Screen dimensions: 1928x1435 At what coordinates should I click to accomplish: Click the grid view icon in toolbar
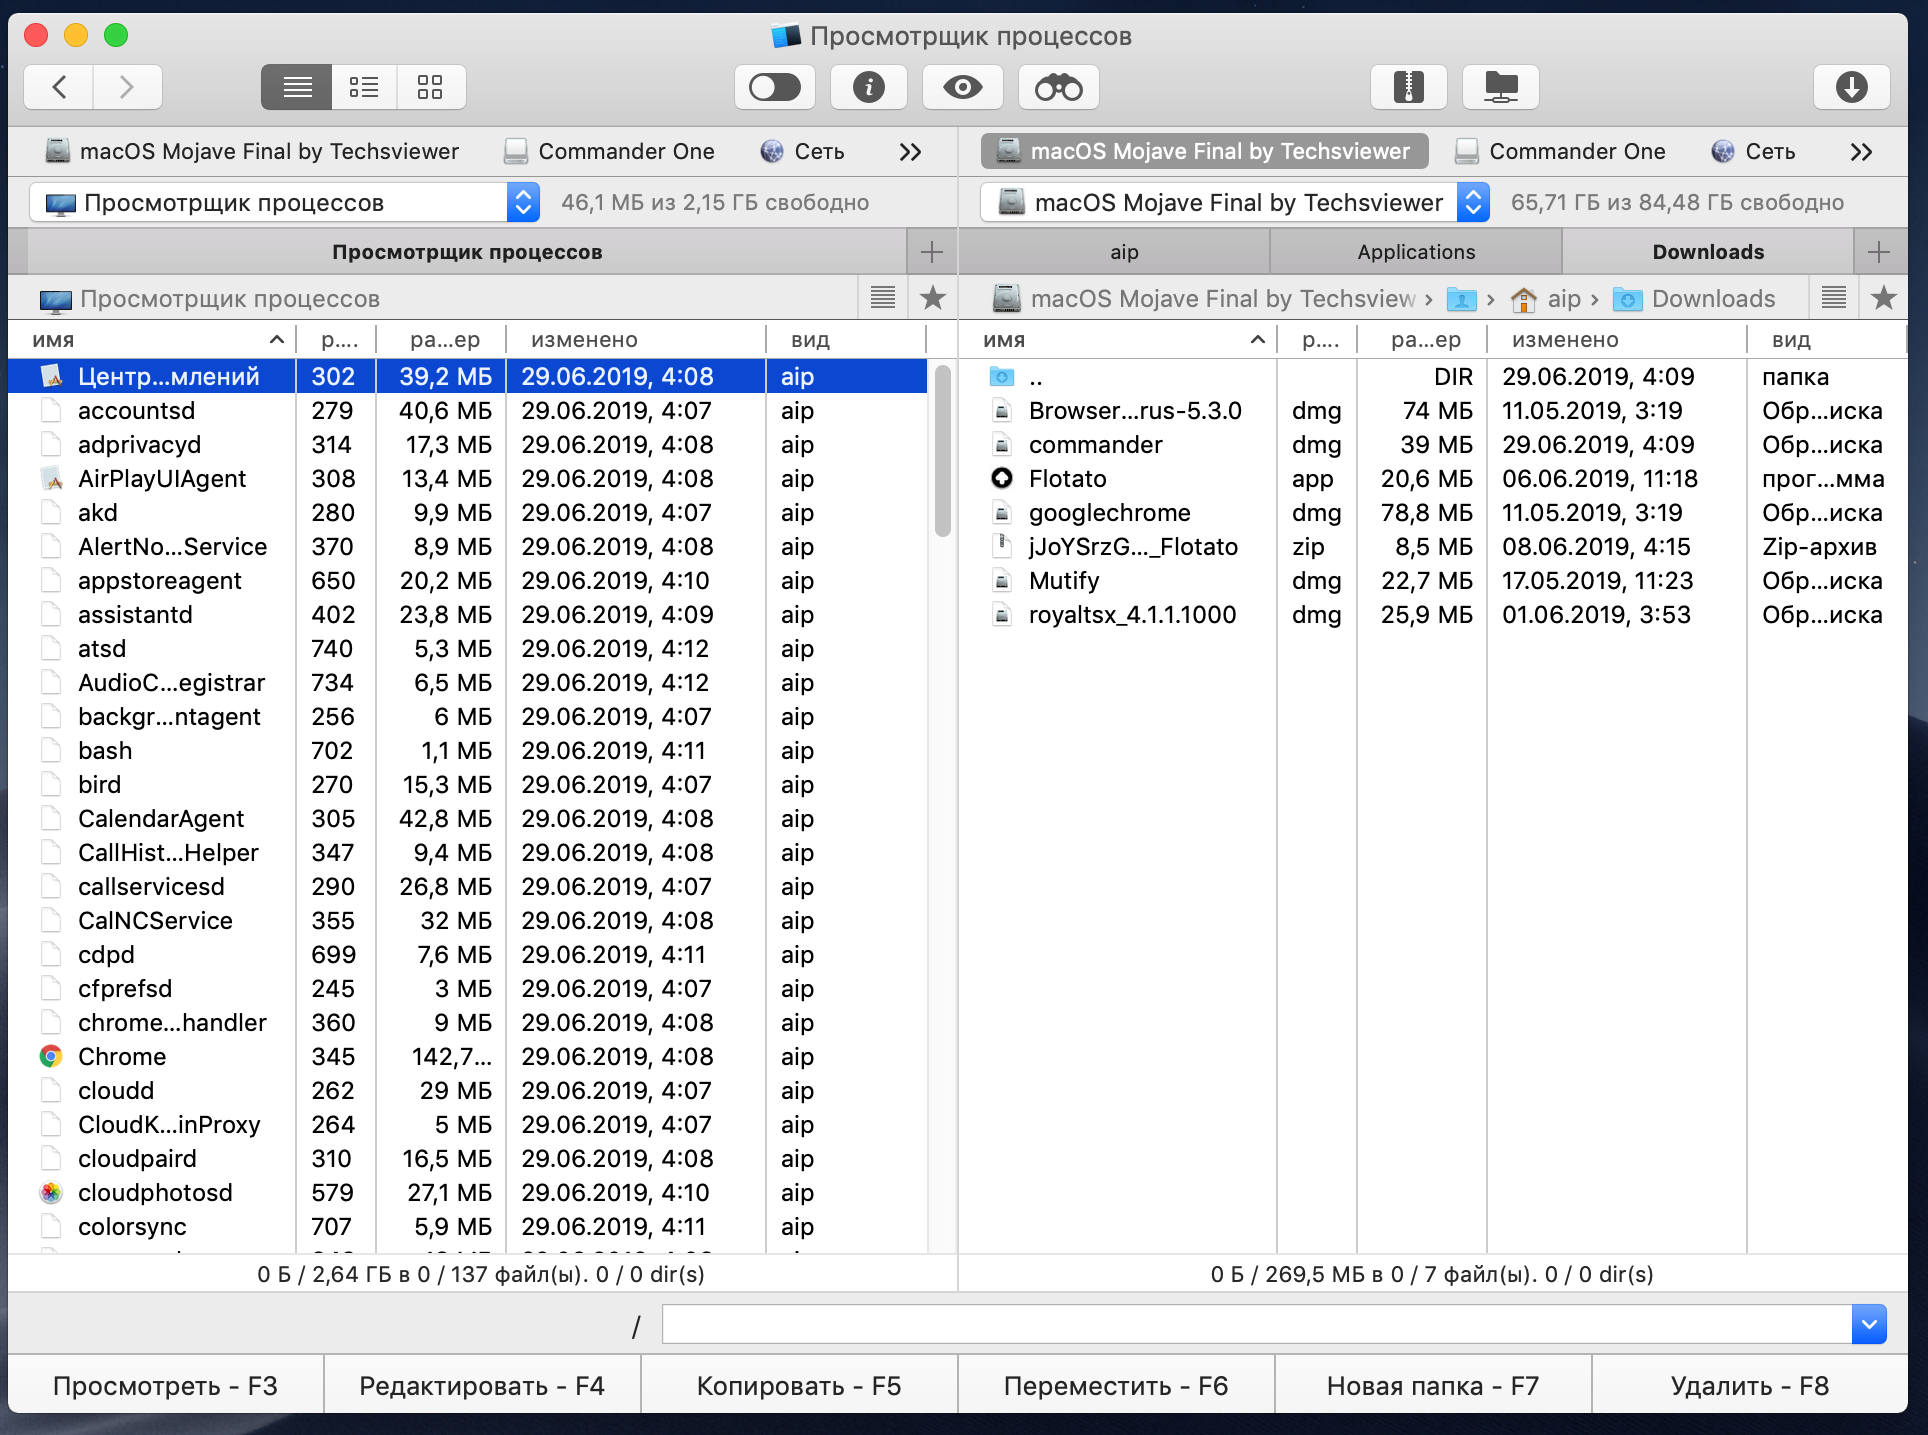(430, 86)
